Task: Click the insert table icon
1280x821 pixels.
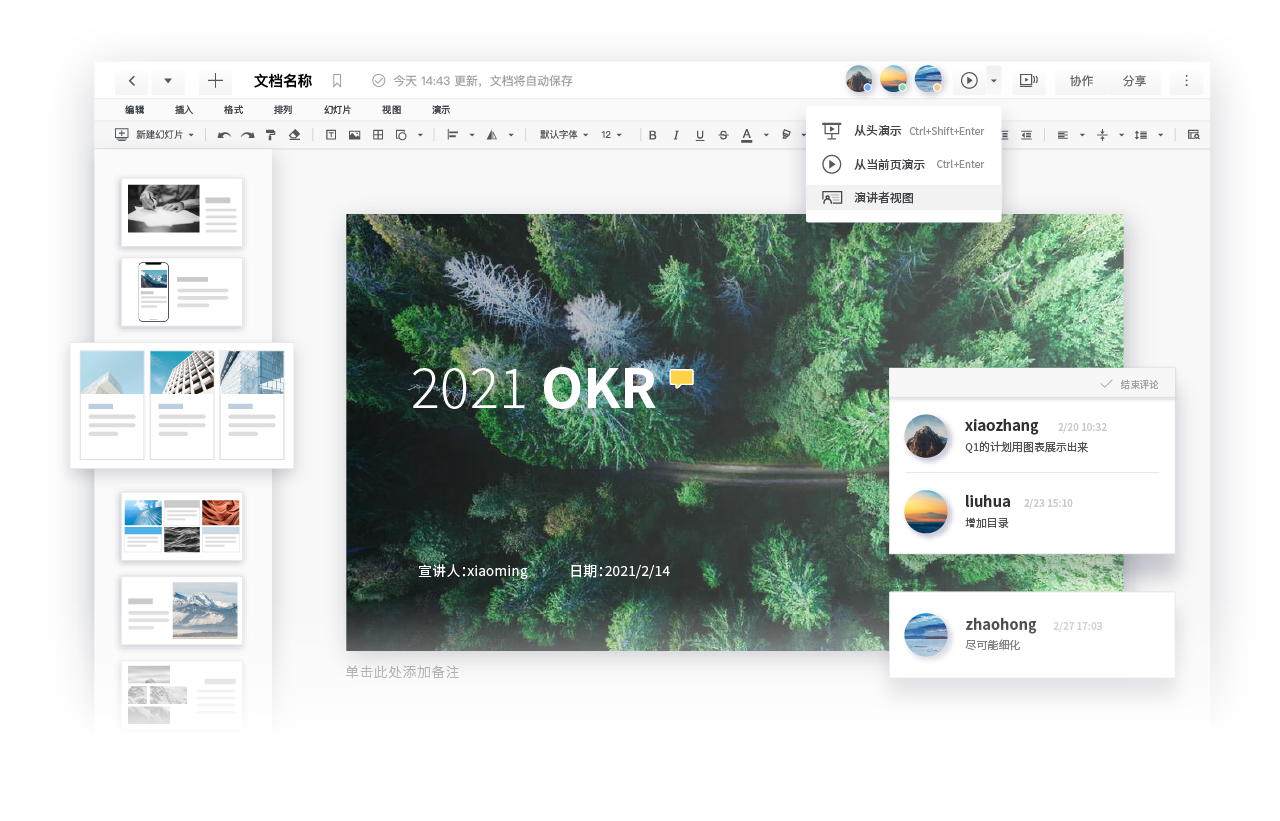Action: 378,135
